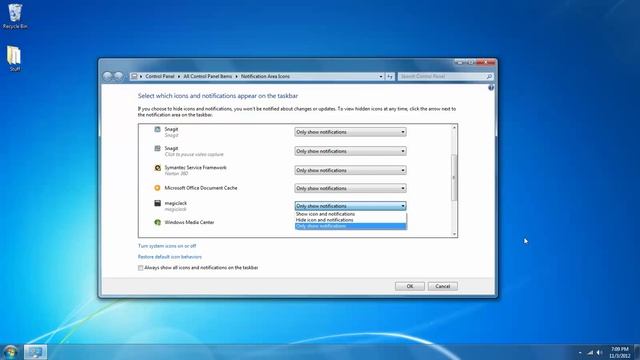Choose Show icon and notifications option
The width and height of the screenshot is (640, 360).
(x=351, y=214)
